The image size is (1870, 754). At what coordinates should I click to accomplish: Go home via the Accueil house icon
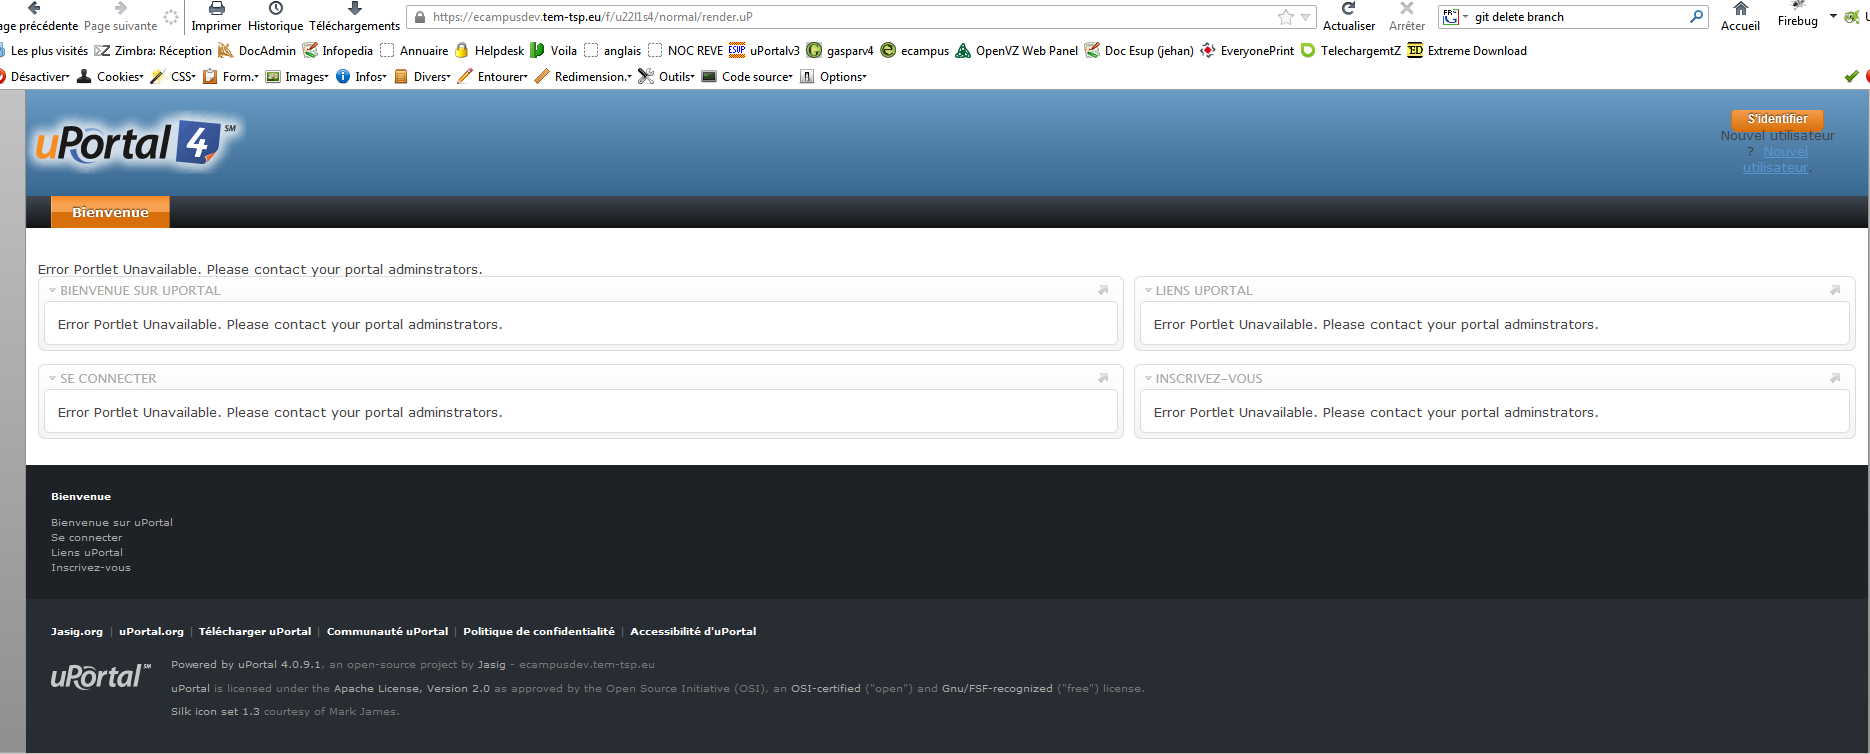[x=1740, y=9]
